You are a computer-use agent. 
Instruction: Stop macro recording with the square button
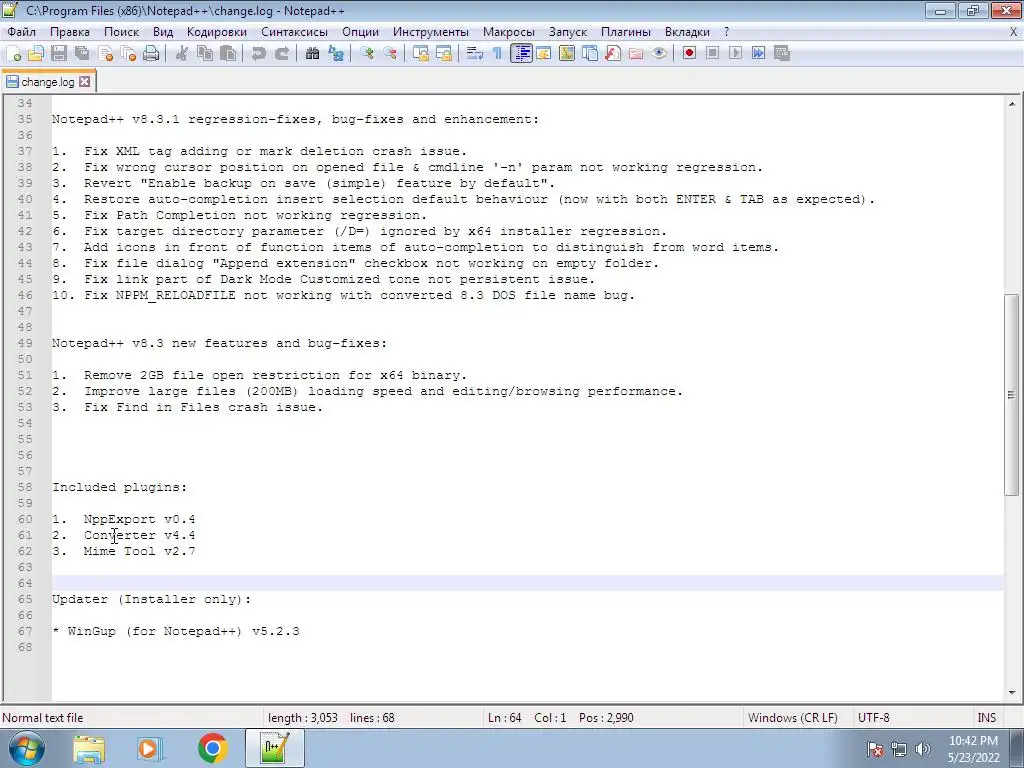[712, 54]
